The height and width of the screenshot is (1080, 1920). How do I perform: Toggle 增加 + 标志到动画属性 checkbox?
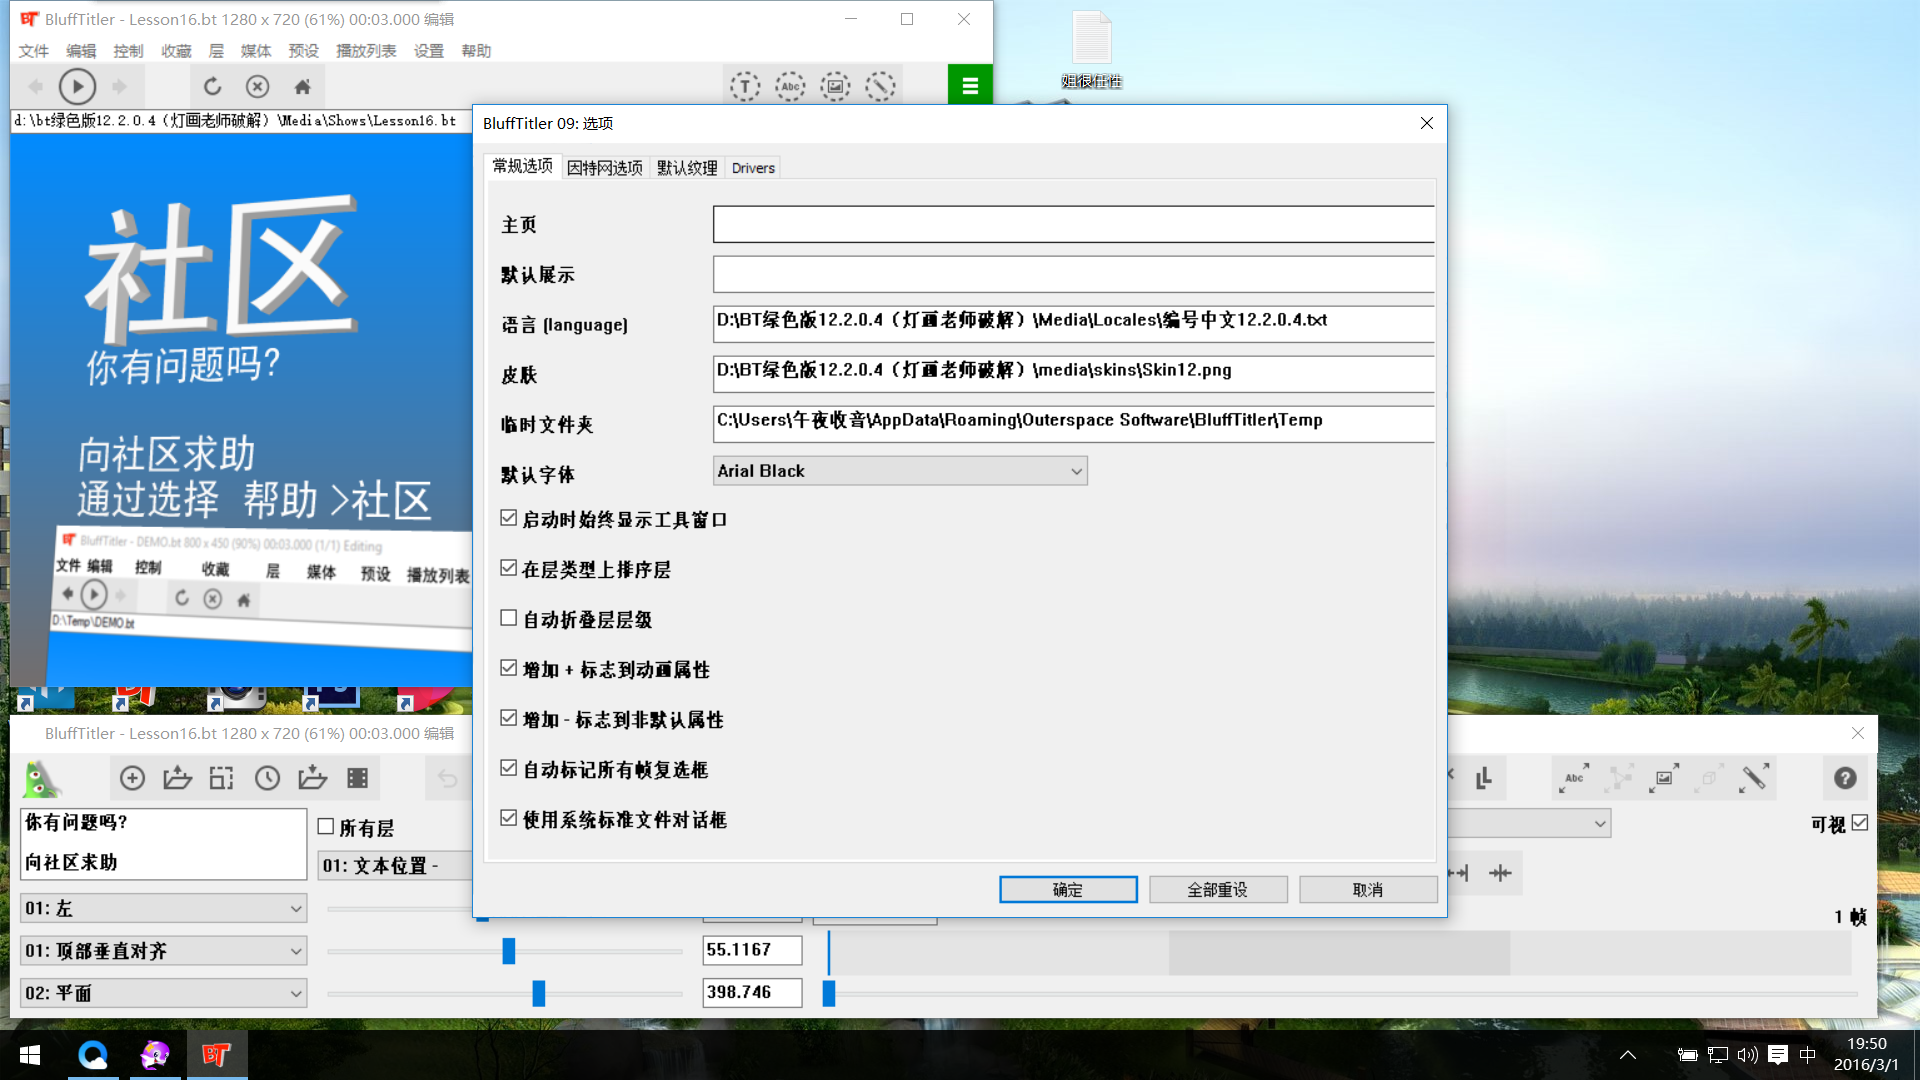509,668
